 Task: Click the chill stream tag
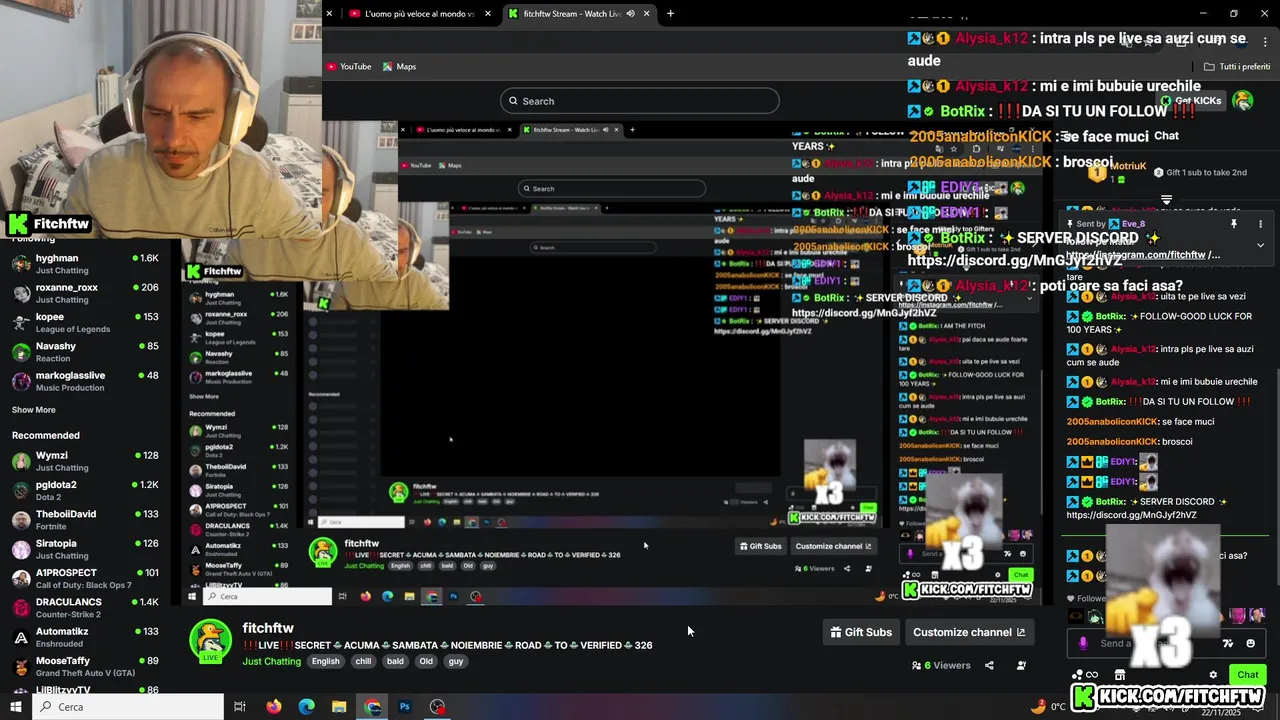(363, 661)
